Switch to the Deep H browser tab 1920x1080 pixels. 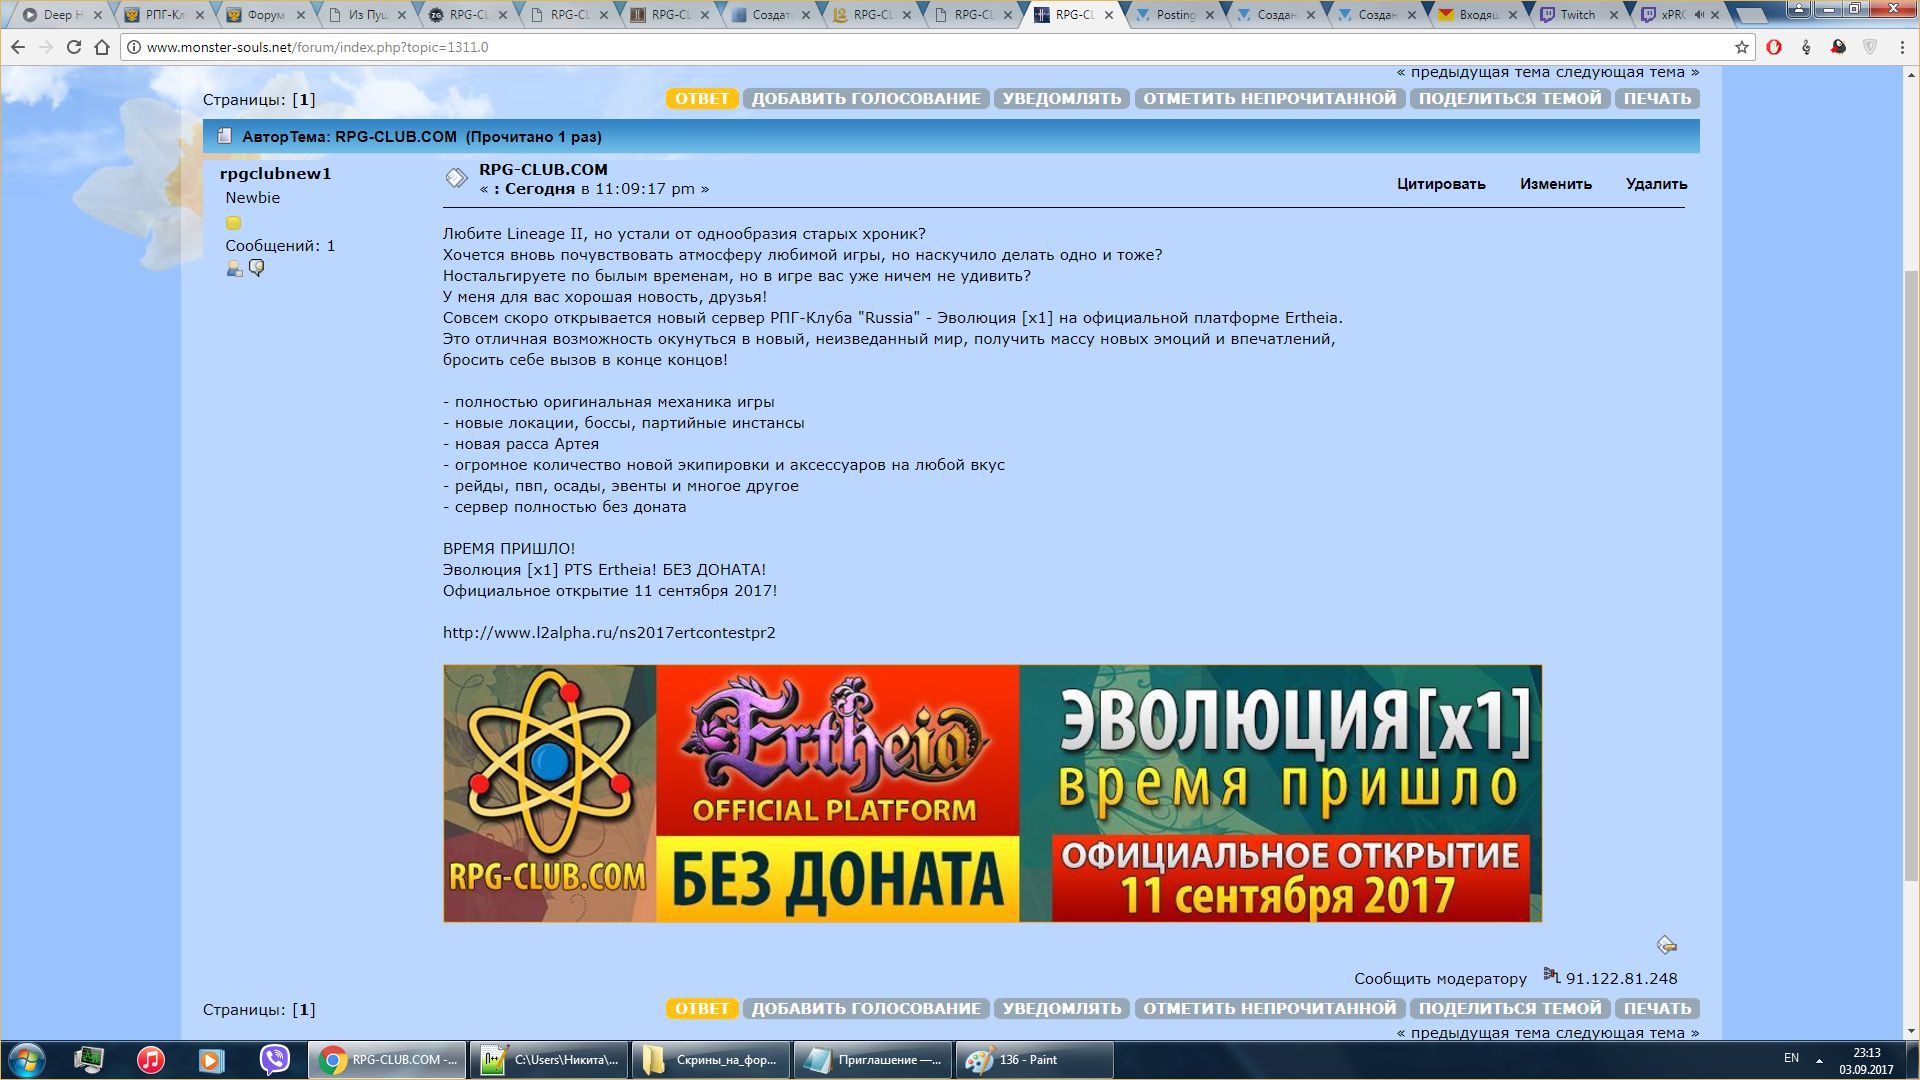click(x=63, y=15)
